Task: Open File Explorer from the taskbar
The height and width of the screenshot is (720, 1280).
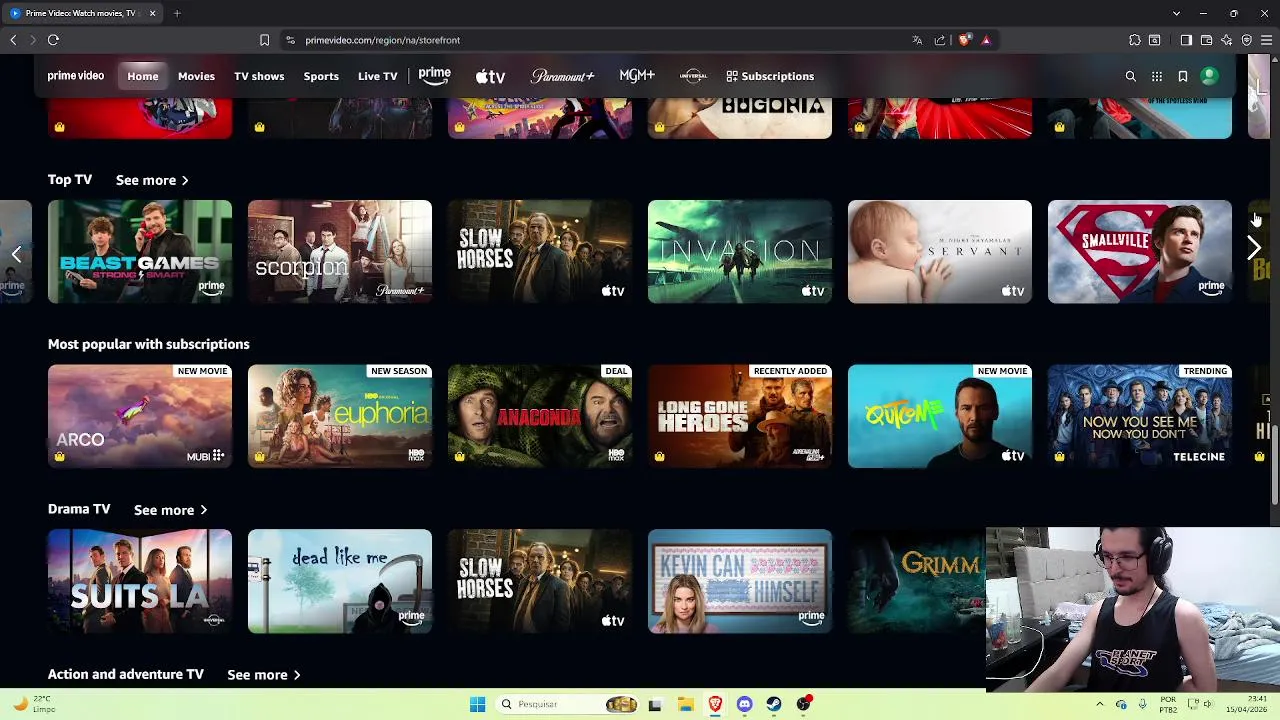Action: (685, 704)
